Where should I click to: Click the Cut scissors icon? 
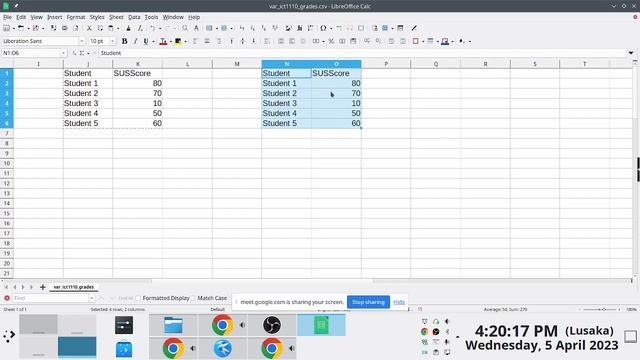pyautogui.click(x=89, y=28)
